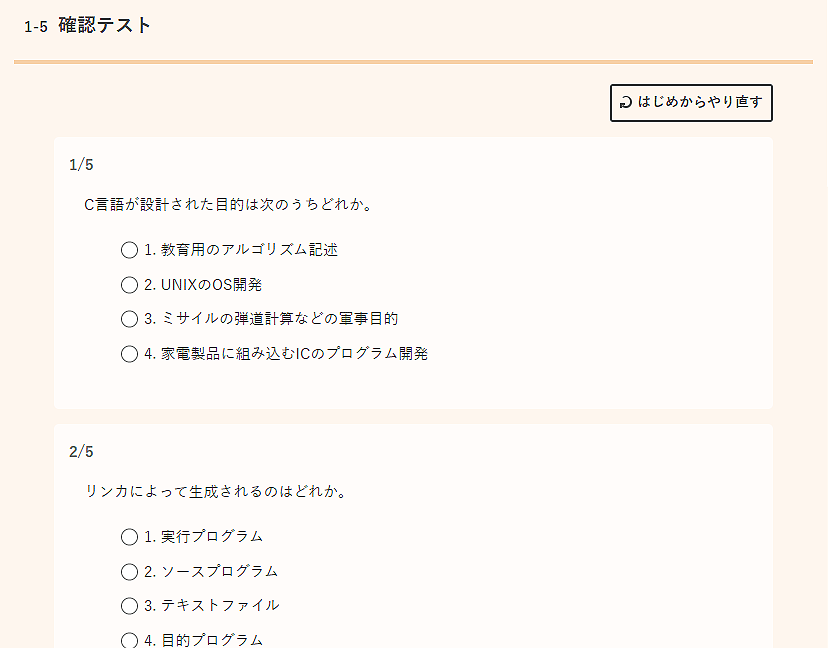828x648 pixels.
Task: Click the 2/5 question number label
Action: tap(81, 452)
